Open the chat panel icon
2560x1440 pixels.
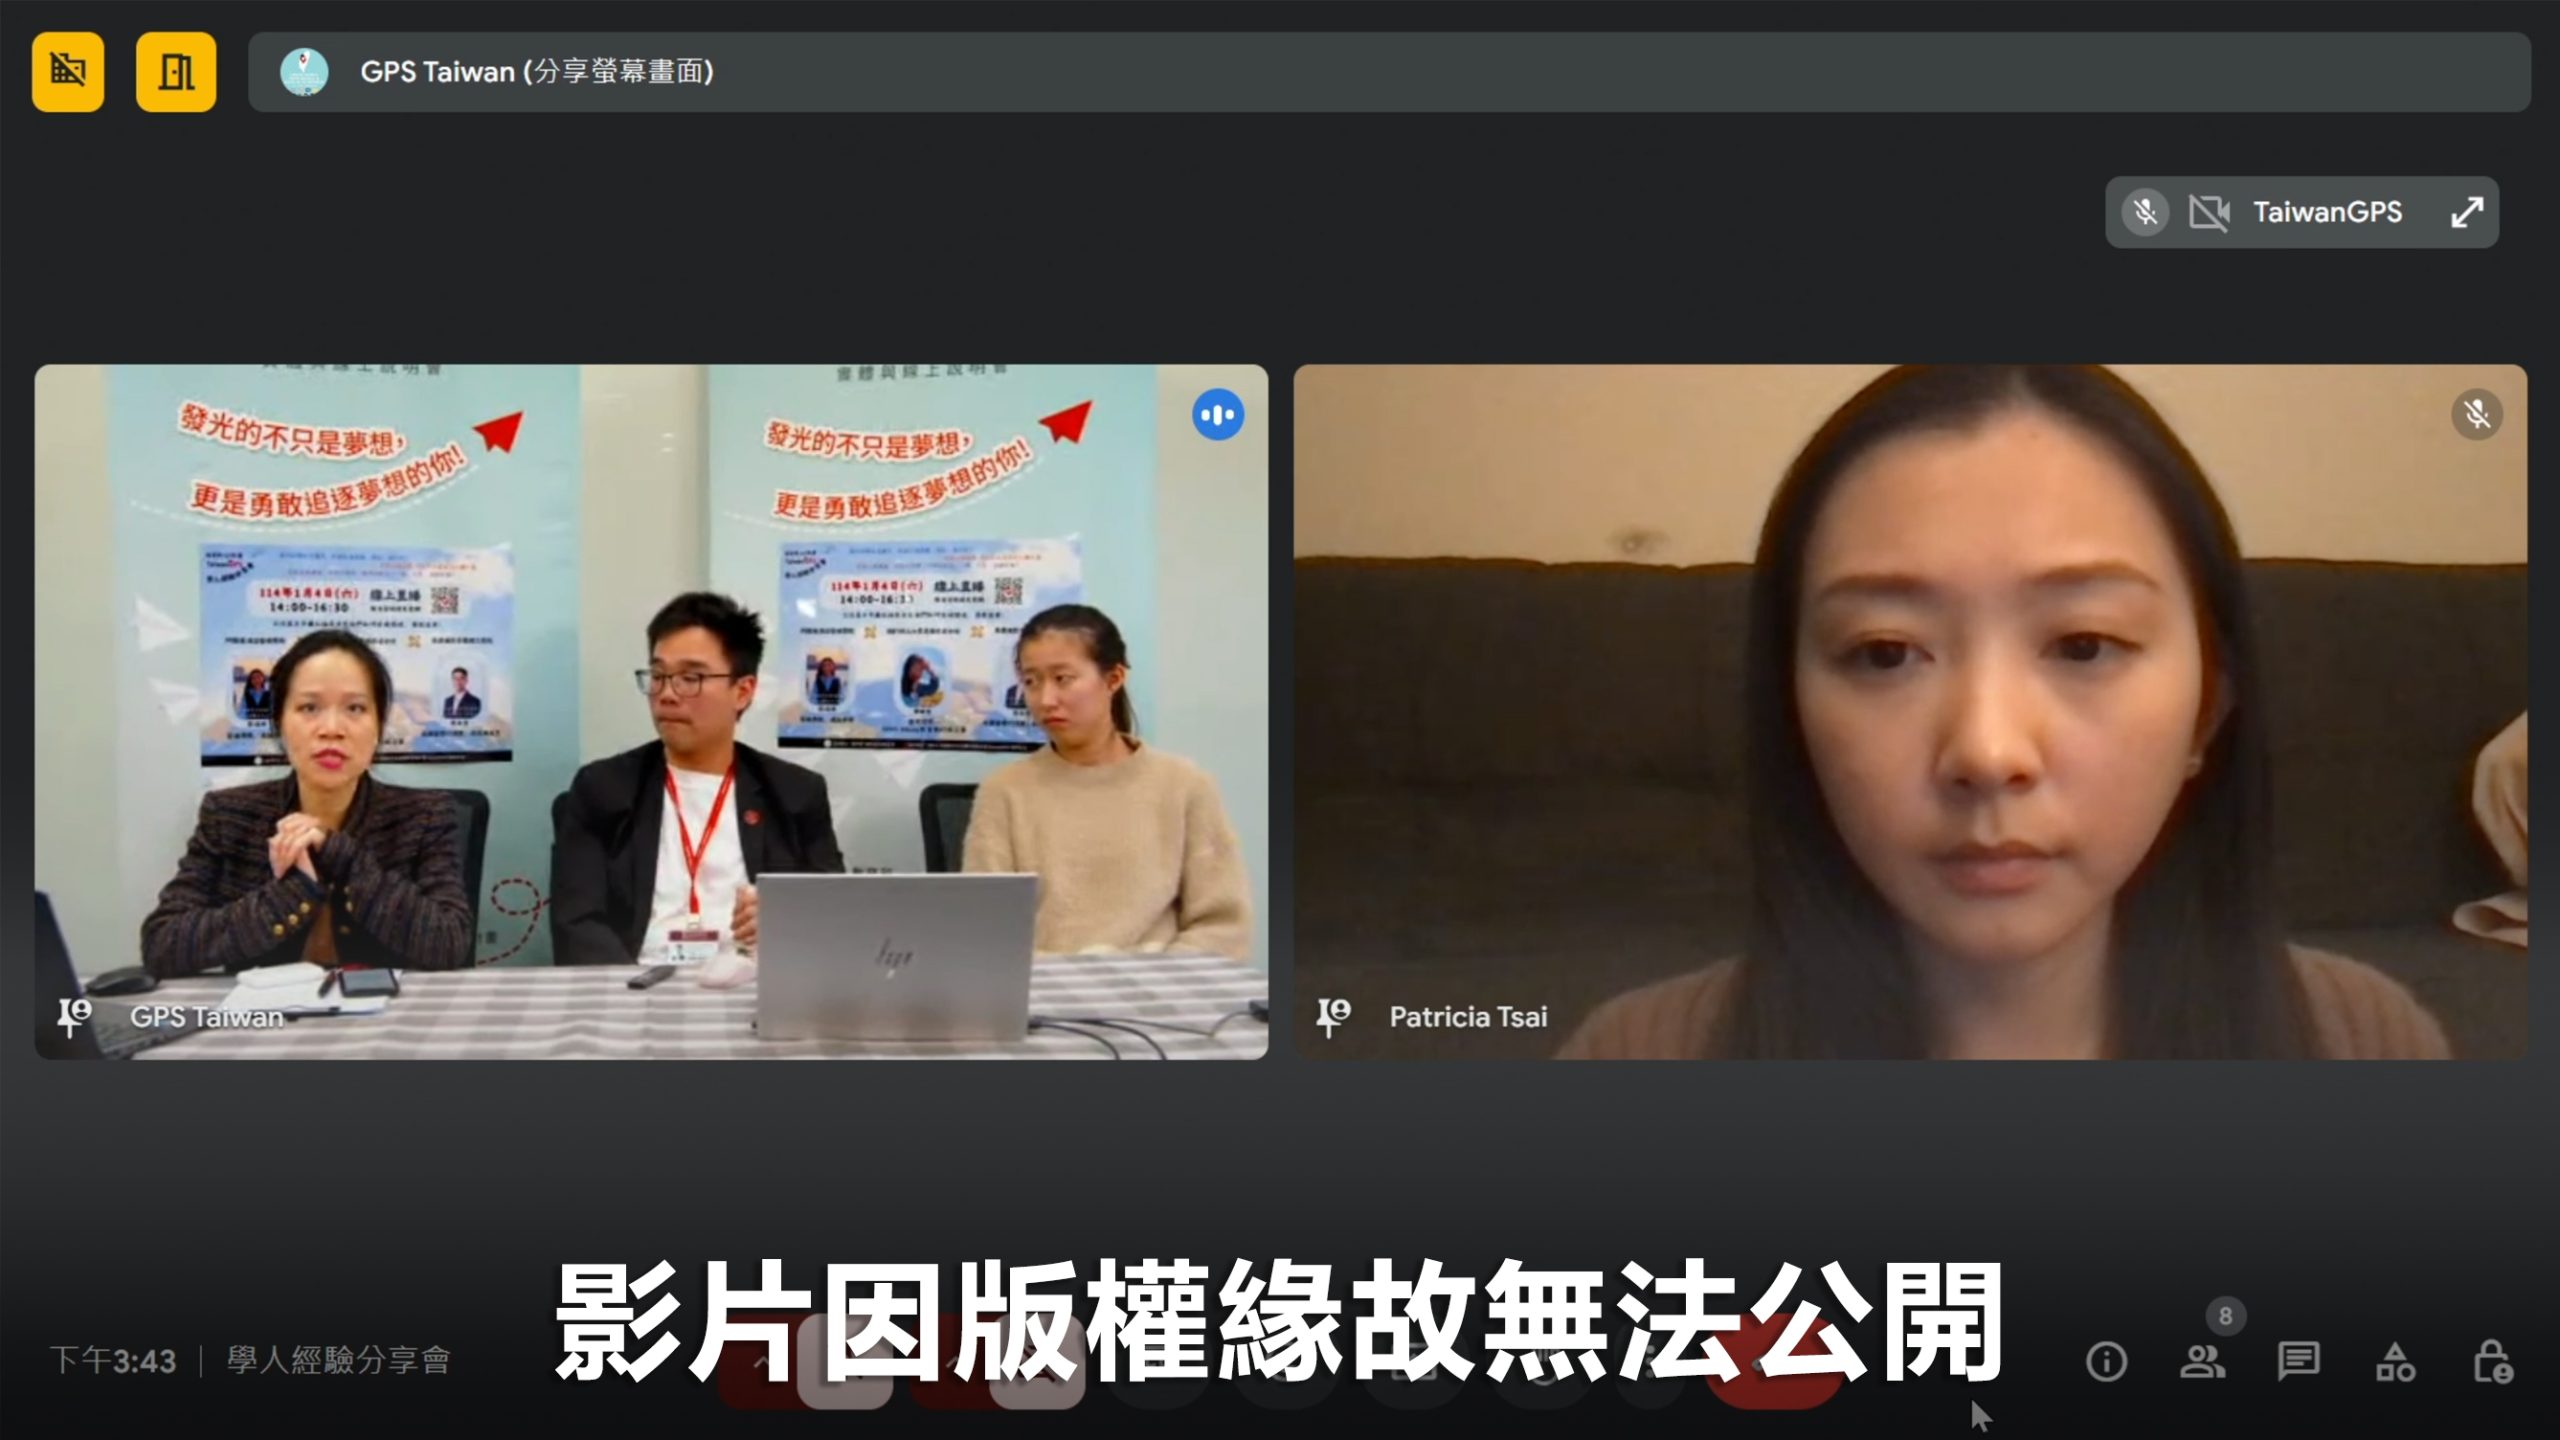coord(2299,1361)
